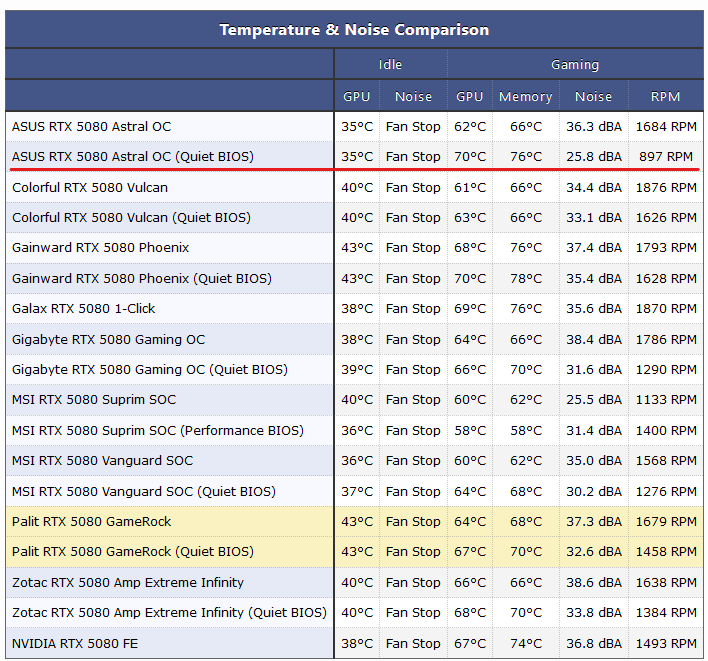708x661 pixels.
Task: Click the '33.1 dBA' noise value
Action: coord(594,218)
